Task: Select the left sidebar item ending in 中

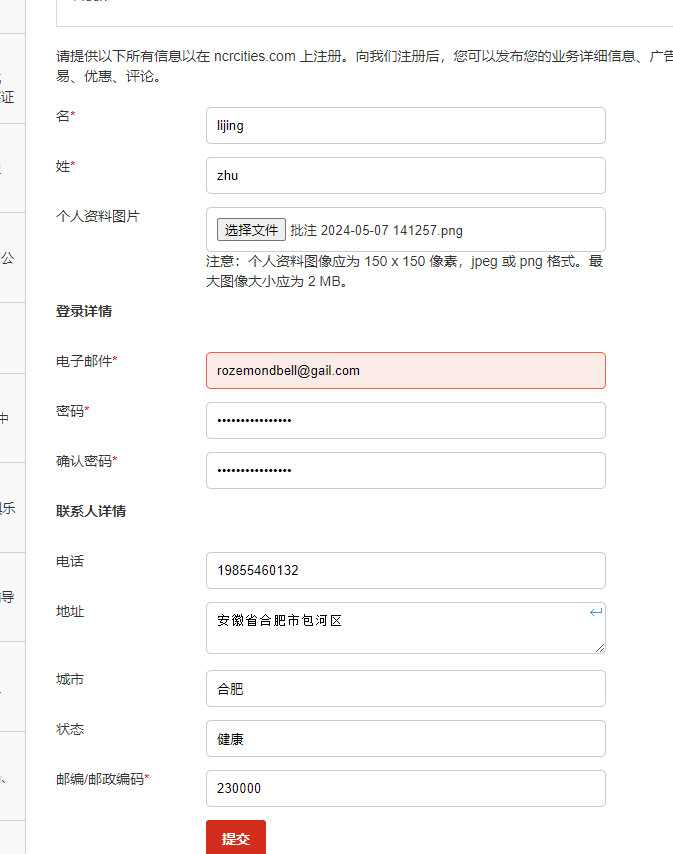Action: 6,419
